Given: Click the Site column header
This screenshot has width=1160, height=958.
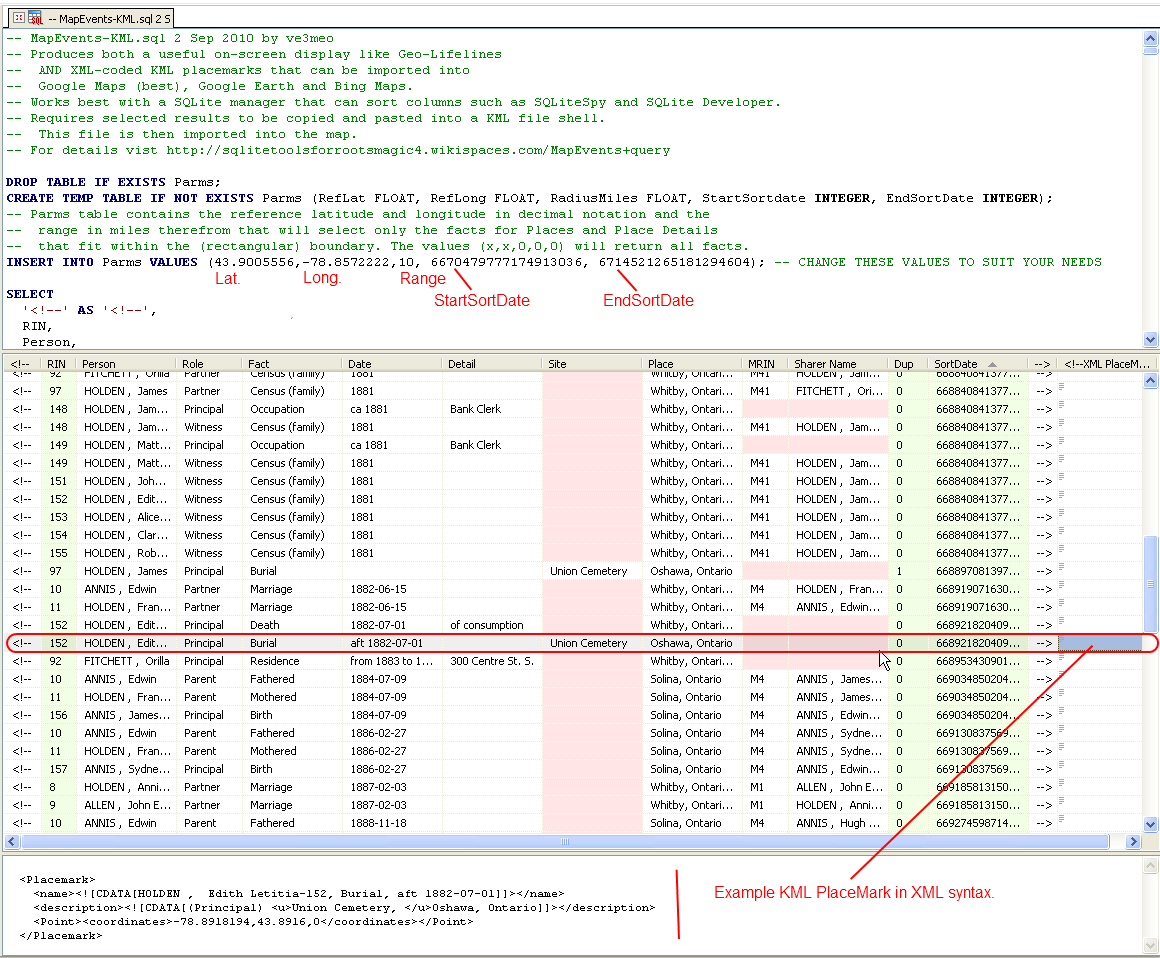Looking at the screenshot, I should tap(592, 364).
